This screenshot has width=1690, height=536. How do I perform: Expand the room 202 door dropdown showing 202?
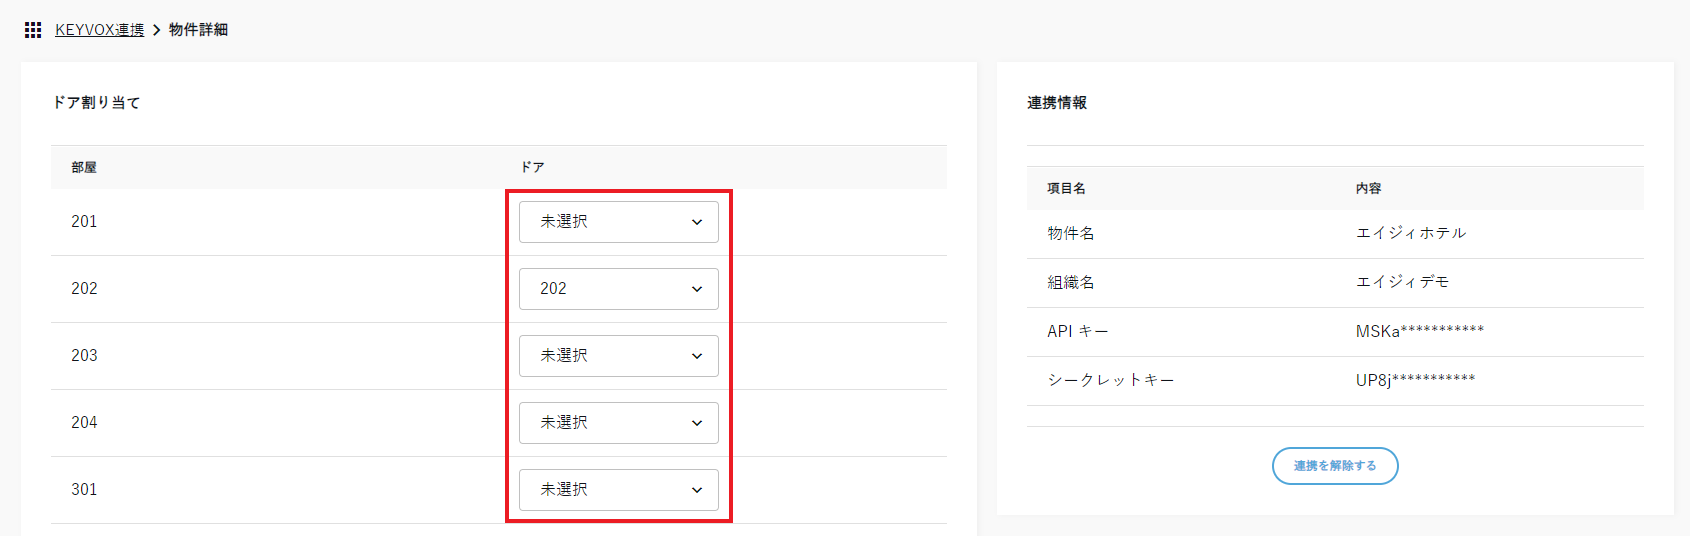point(618,289)
